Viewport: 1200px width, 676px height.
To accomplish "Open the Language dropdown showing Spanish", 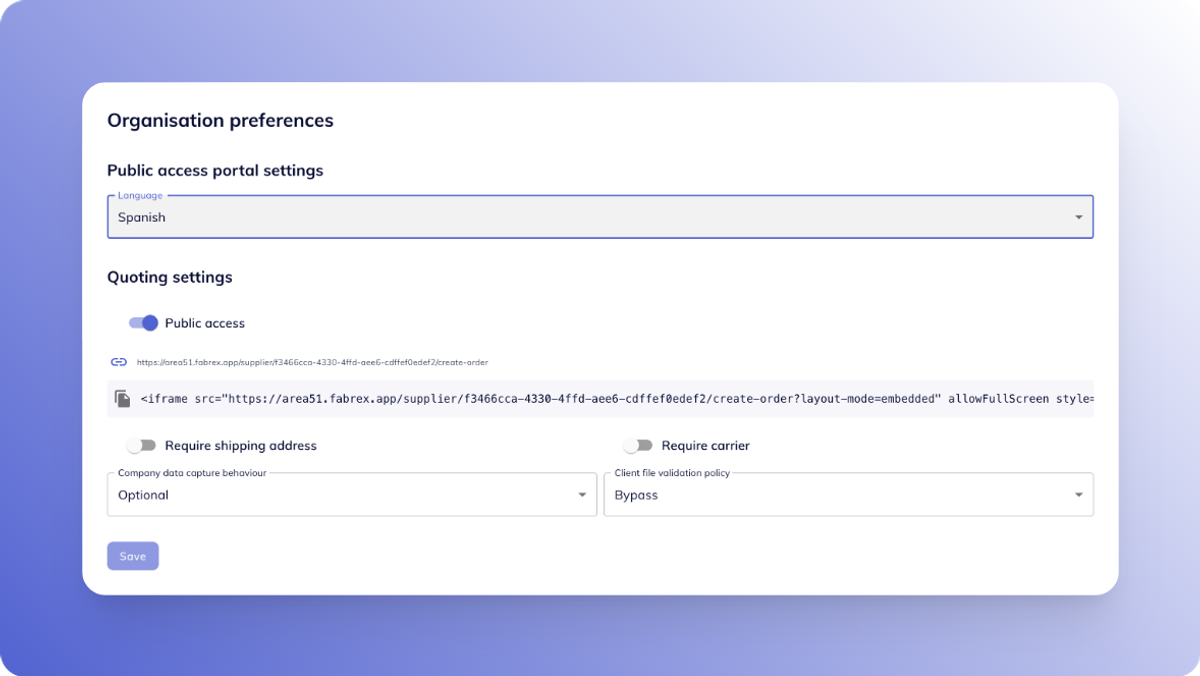I will point(600,217).
